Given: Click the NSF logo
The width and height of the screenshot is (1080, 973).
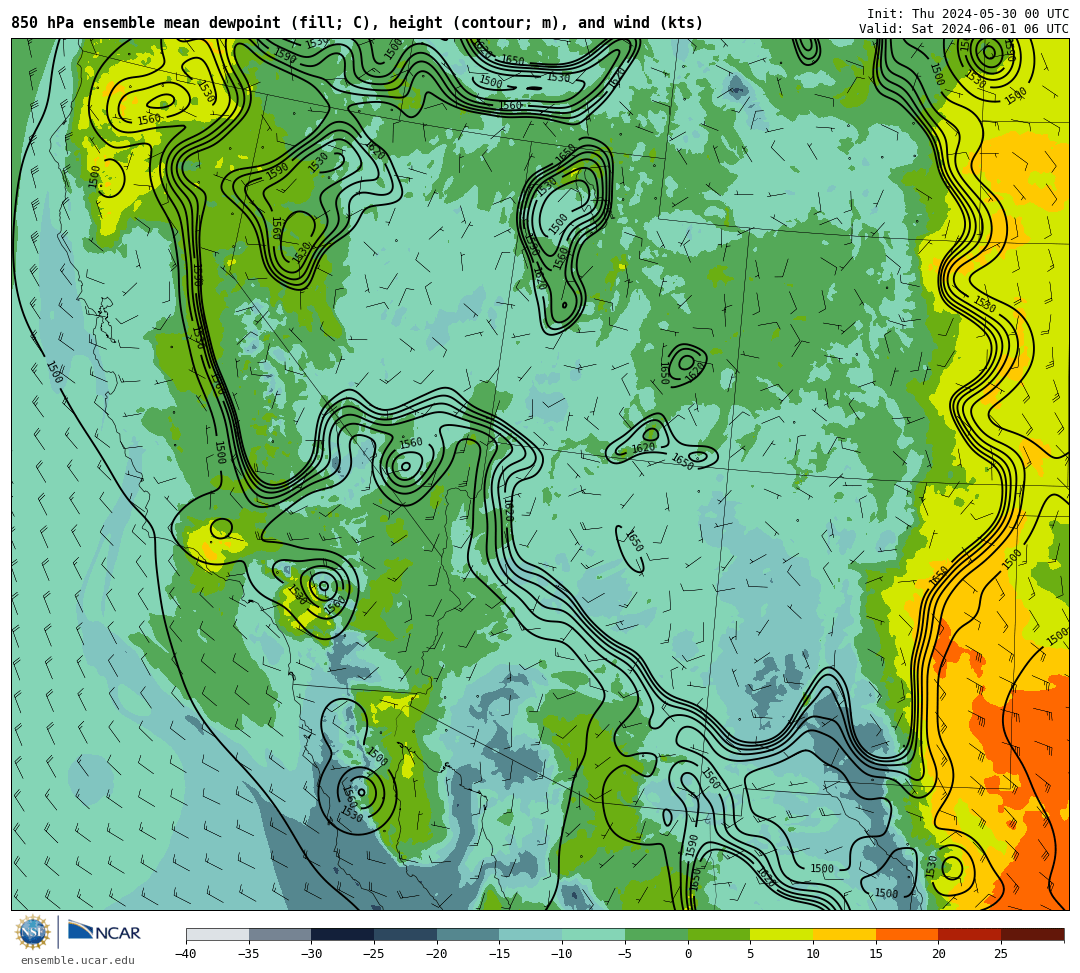Looking at the screenshot, I should pos(33,933).
